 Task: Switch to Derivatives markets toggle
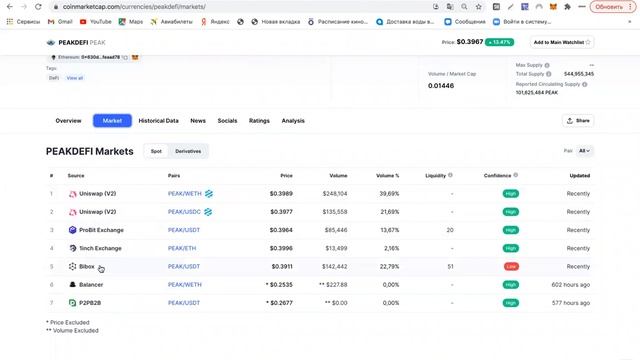click(188, 151)
